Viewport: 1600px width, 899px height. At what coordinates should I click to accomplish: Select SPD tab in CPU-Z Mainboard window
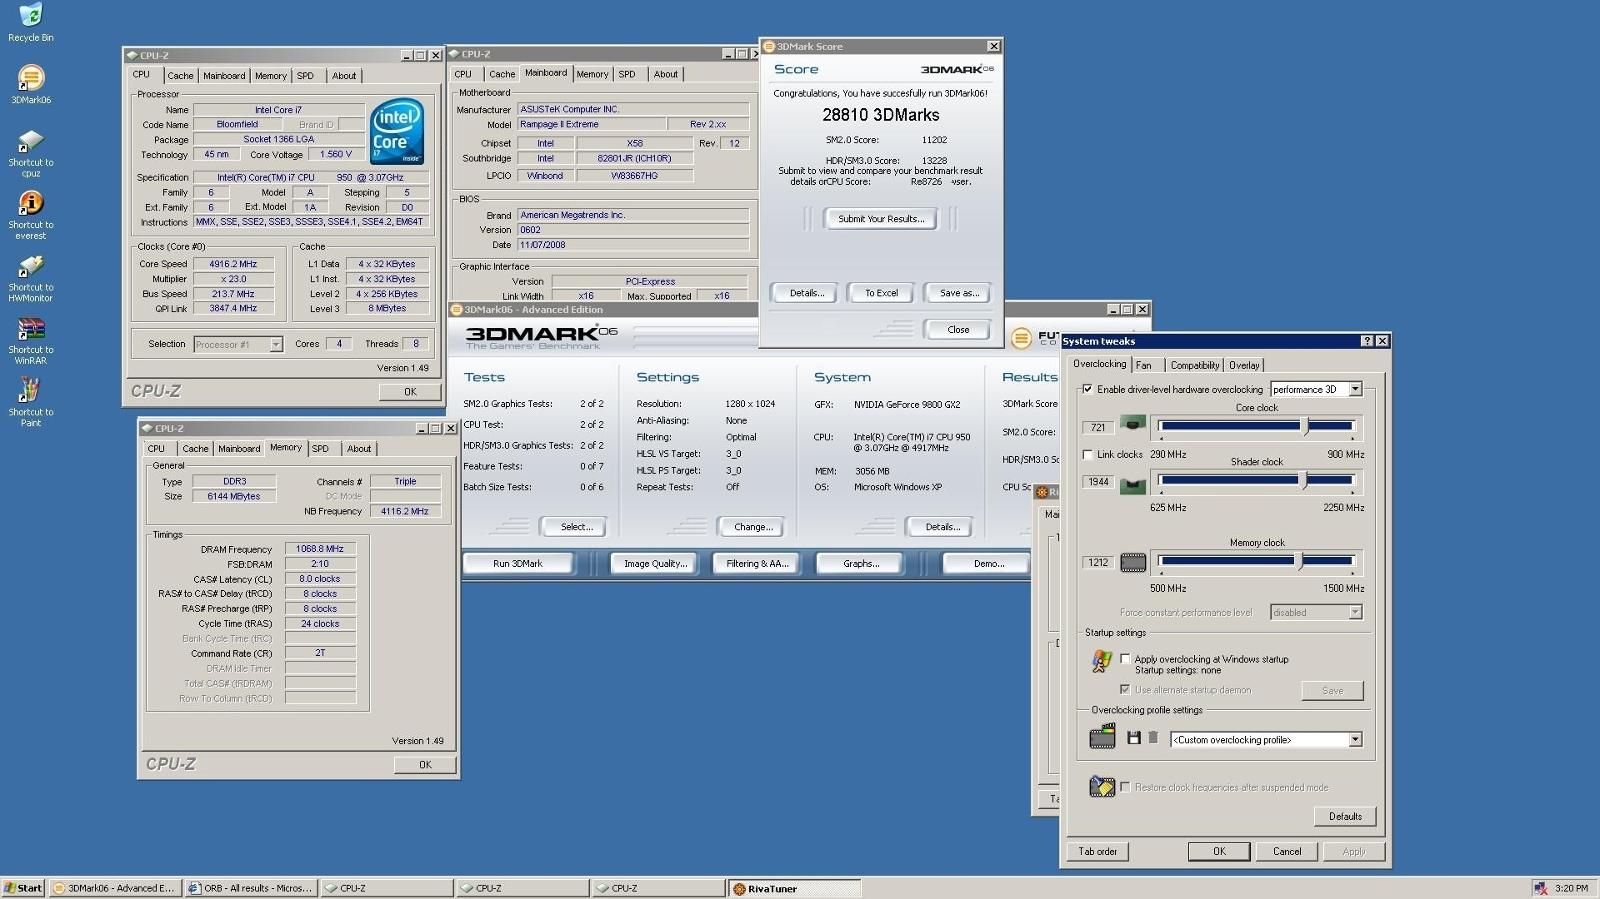[x=626, y=74]
